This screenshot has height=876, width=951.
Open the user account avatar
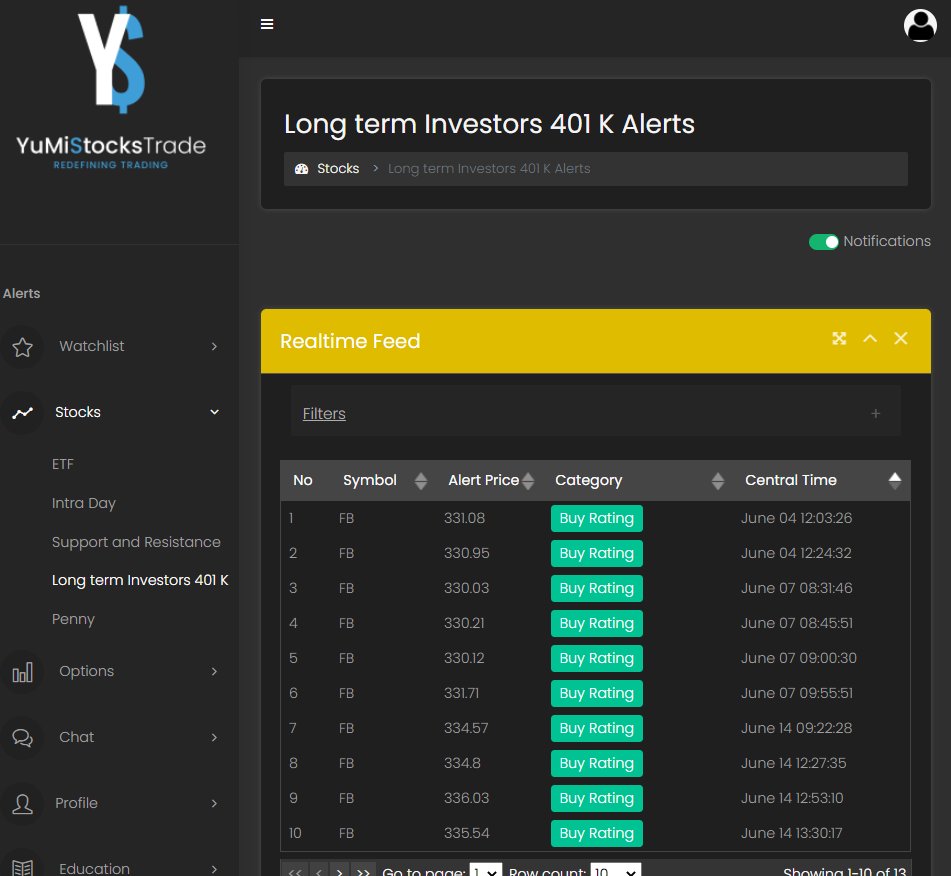[920, 25]
